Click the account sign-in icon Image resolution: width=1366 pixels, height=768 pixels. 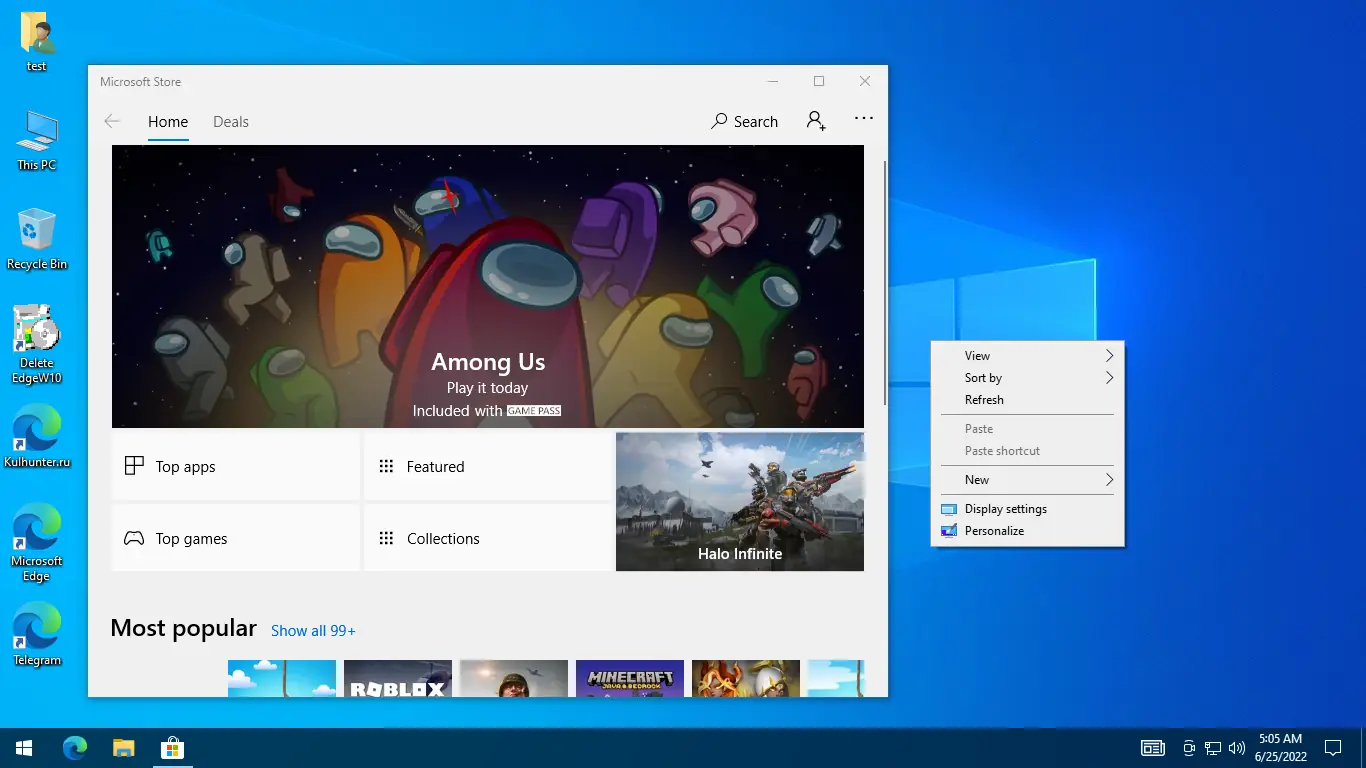point(816,121)
